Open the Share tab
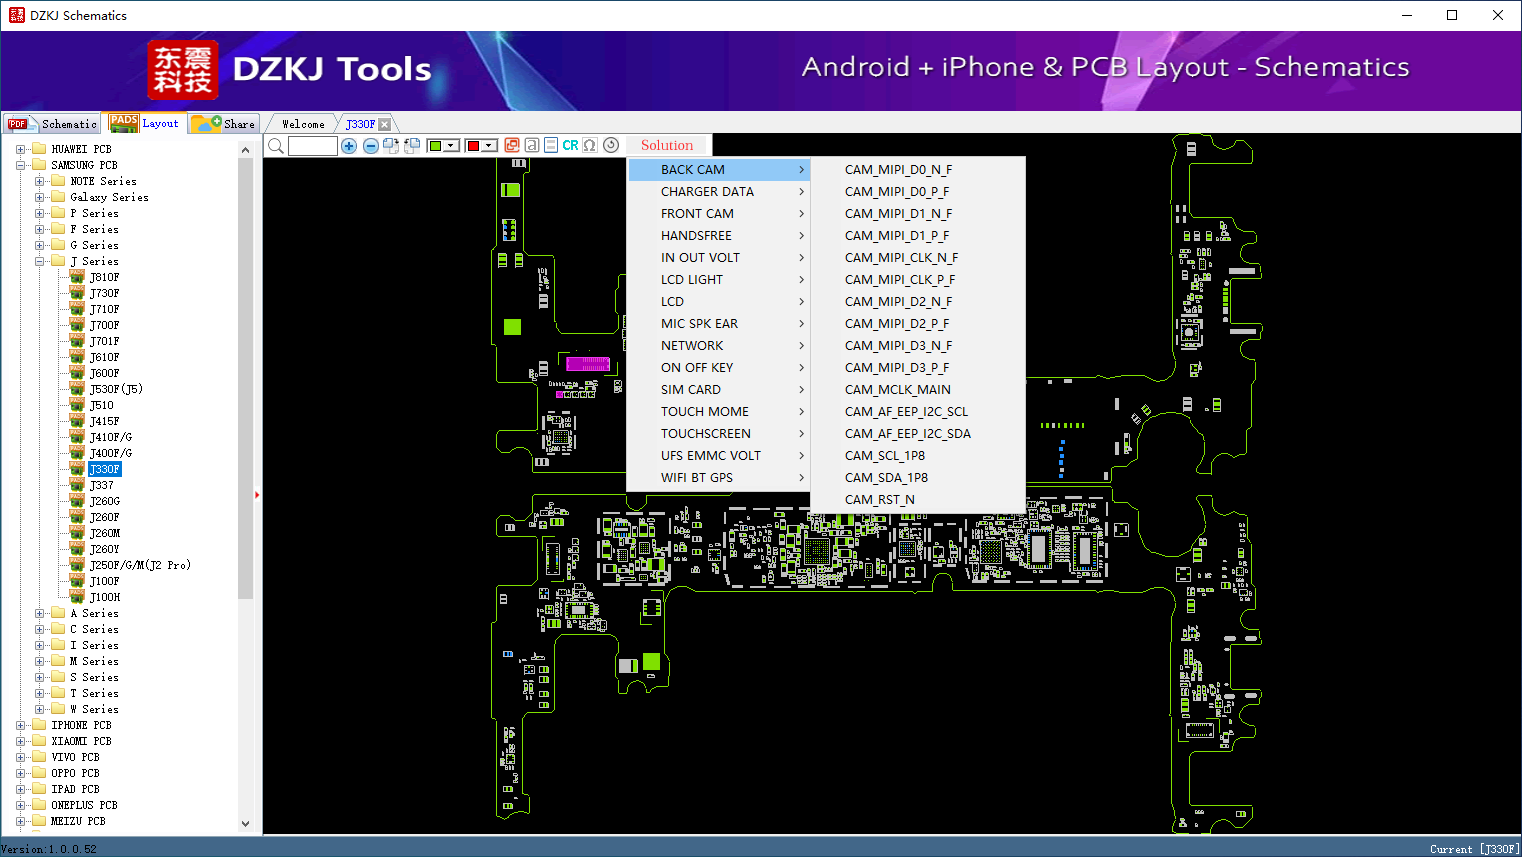This screenshot has width=1522, height=857. (224, 124)
